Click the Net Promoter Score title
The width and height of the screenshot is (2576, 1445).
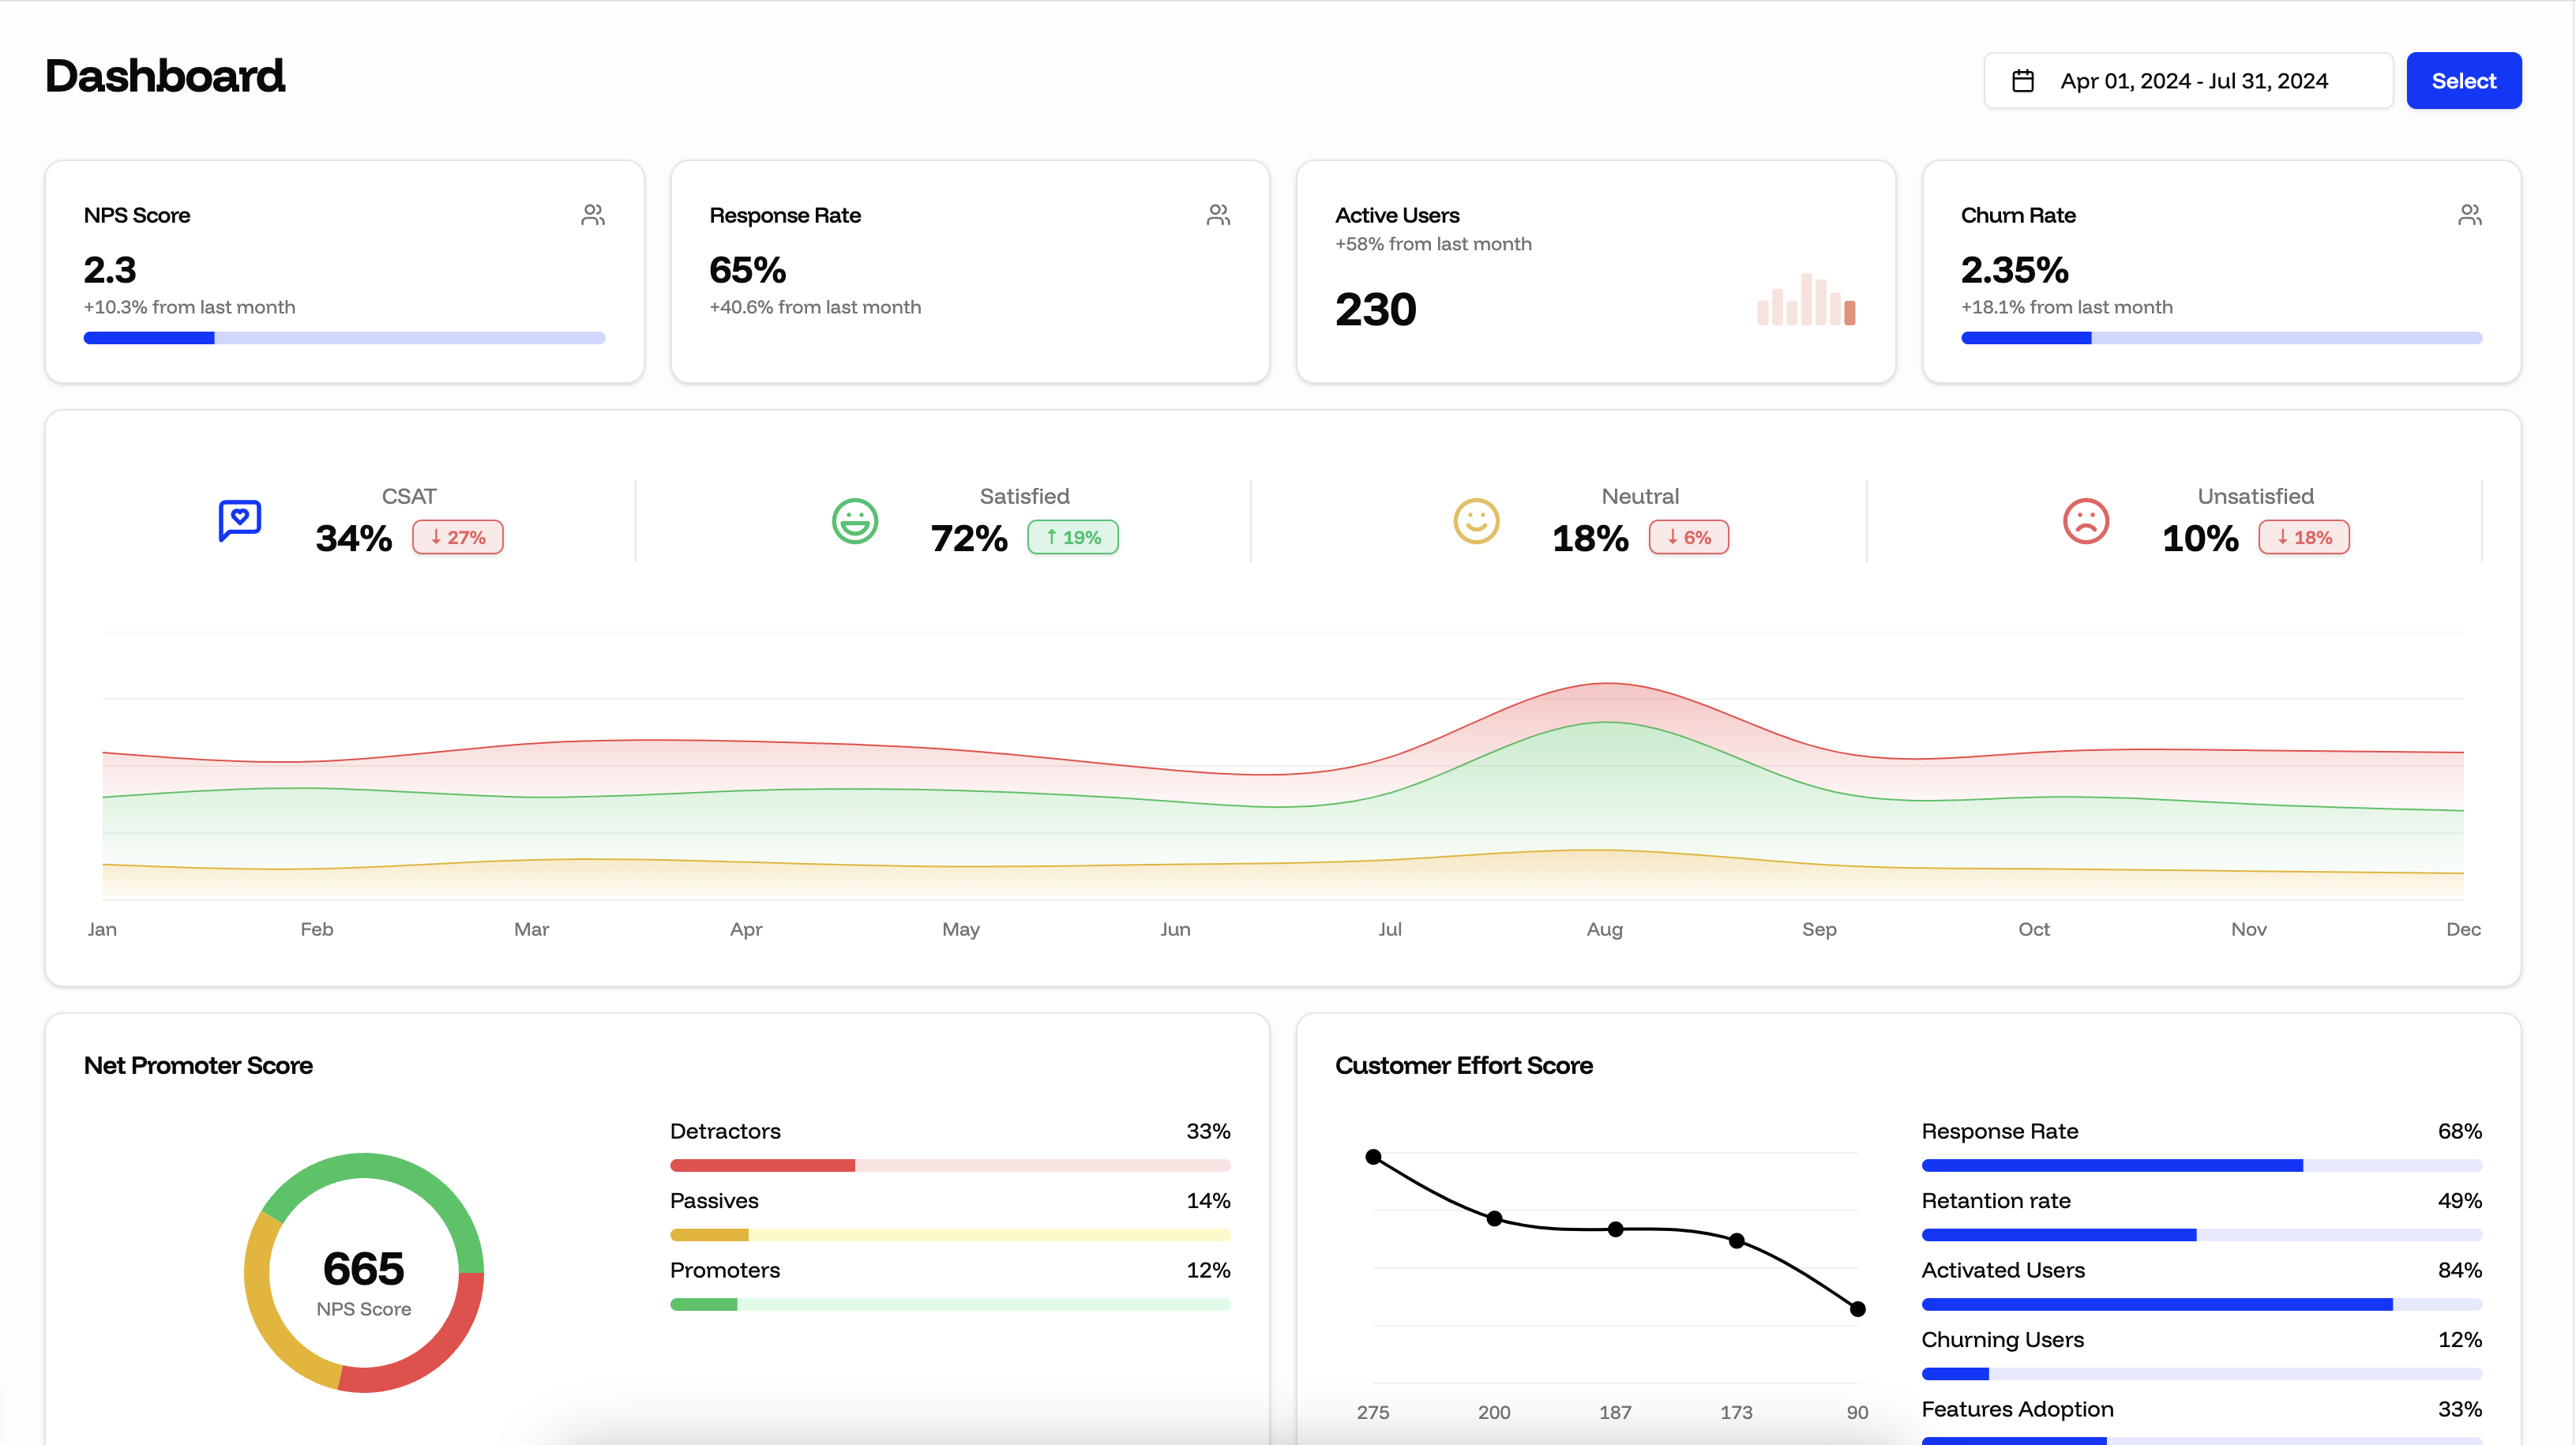[x=198, y=1065]
